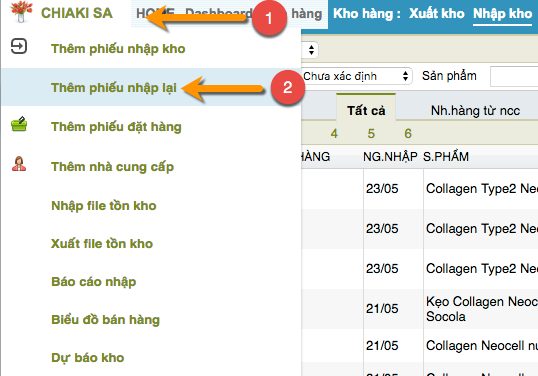
Task: Switch to the Nh.hàng từ ncc tab
Action: [x=475, y=110]
